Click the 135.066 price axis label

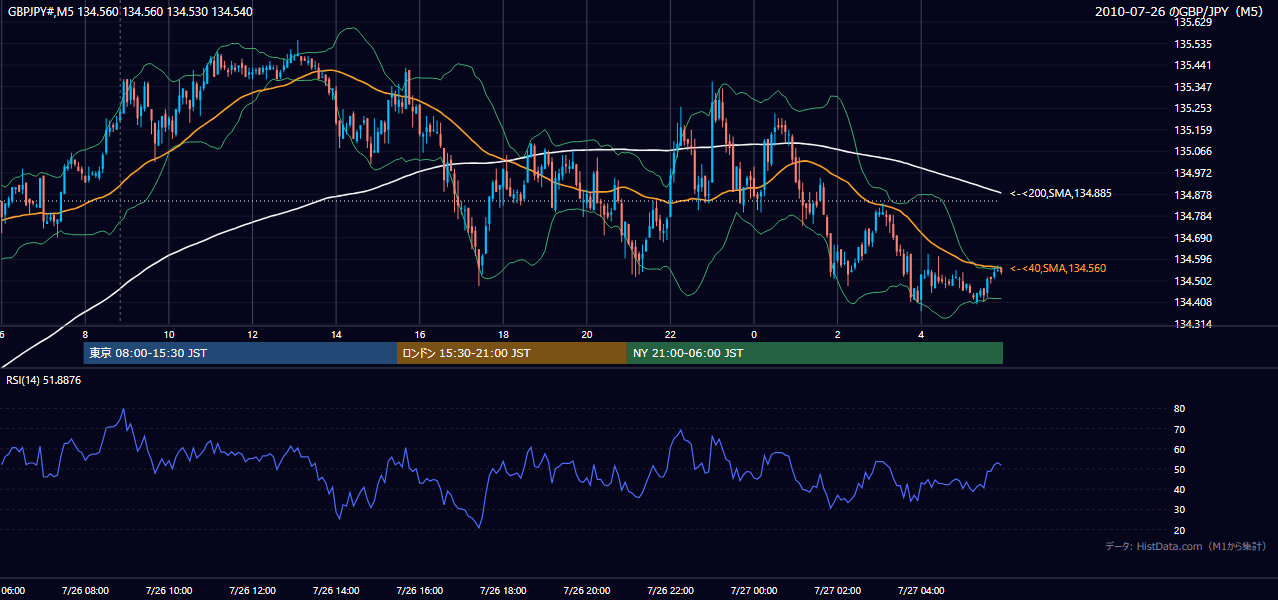coord(1193,151)
